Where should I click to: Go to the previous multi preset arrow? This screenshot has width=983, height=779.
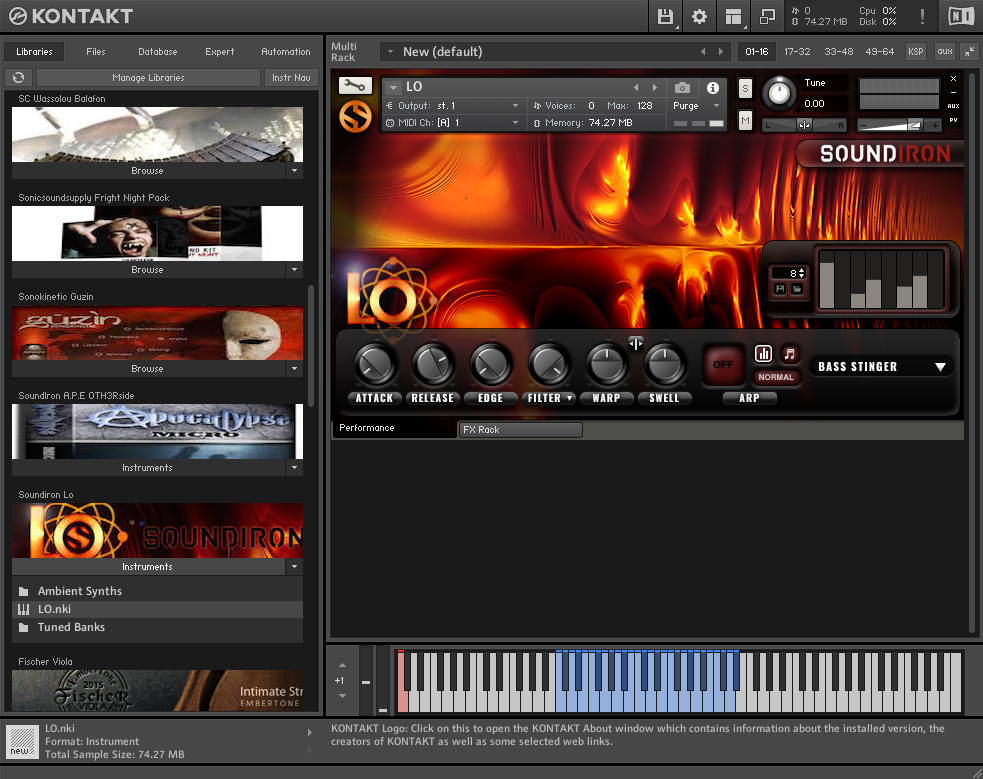pos(703,51)
